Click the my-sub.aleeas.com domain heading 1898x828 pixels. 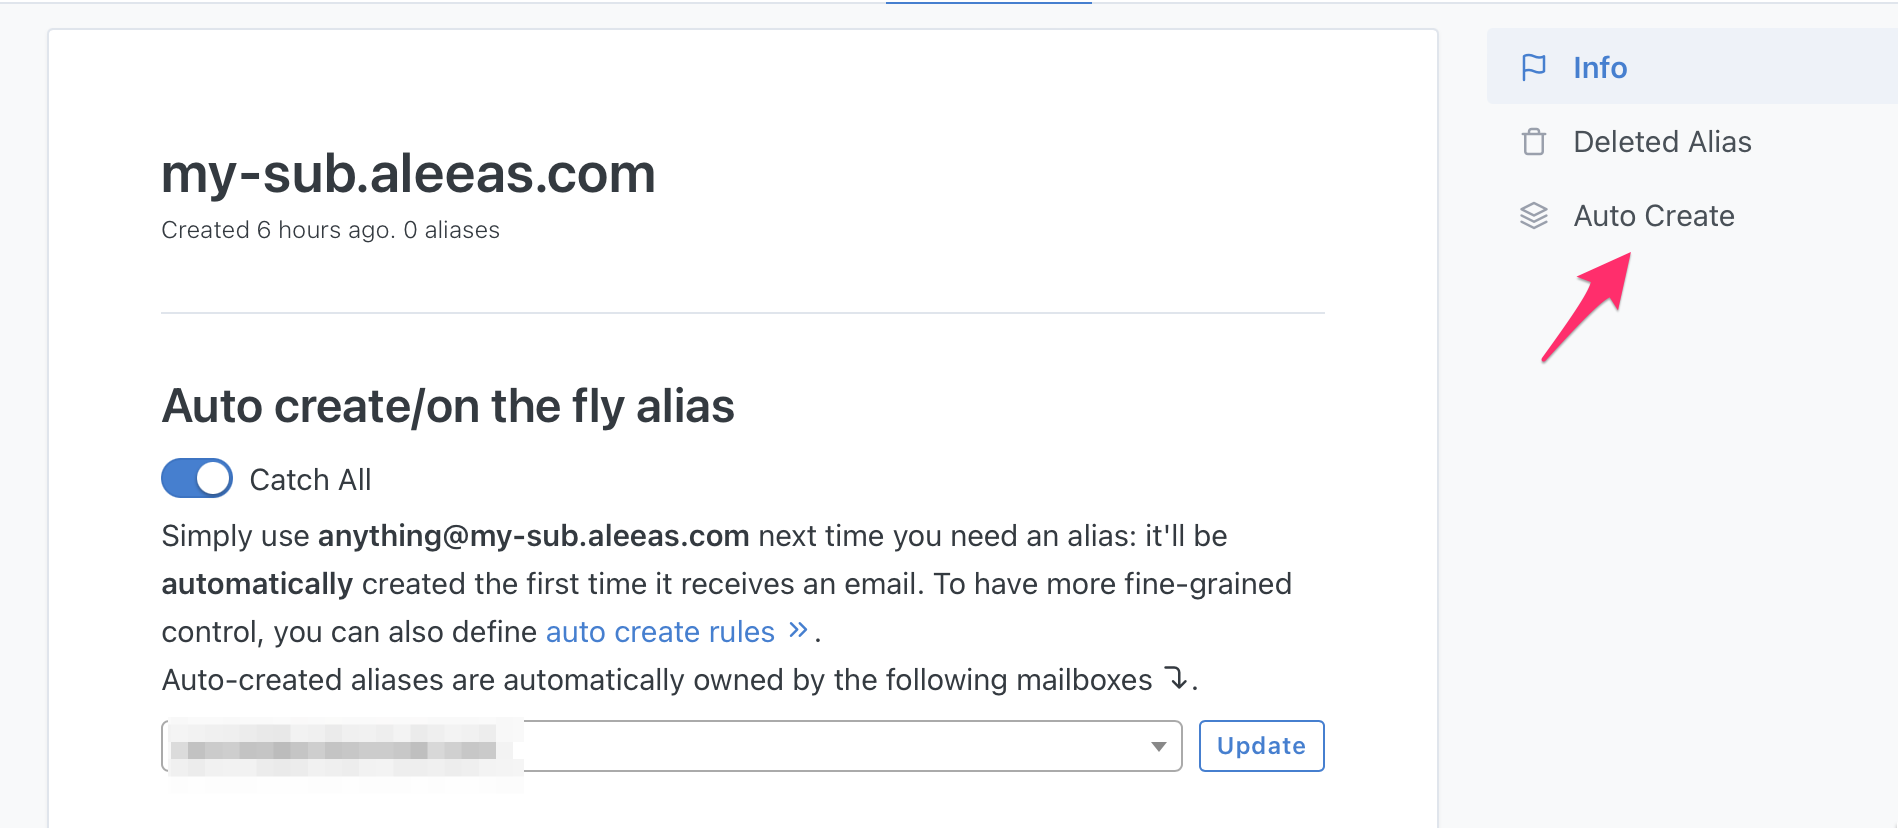point(408,174)
